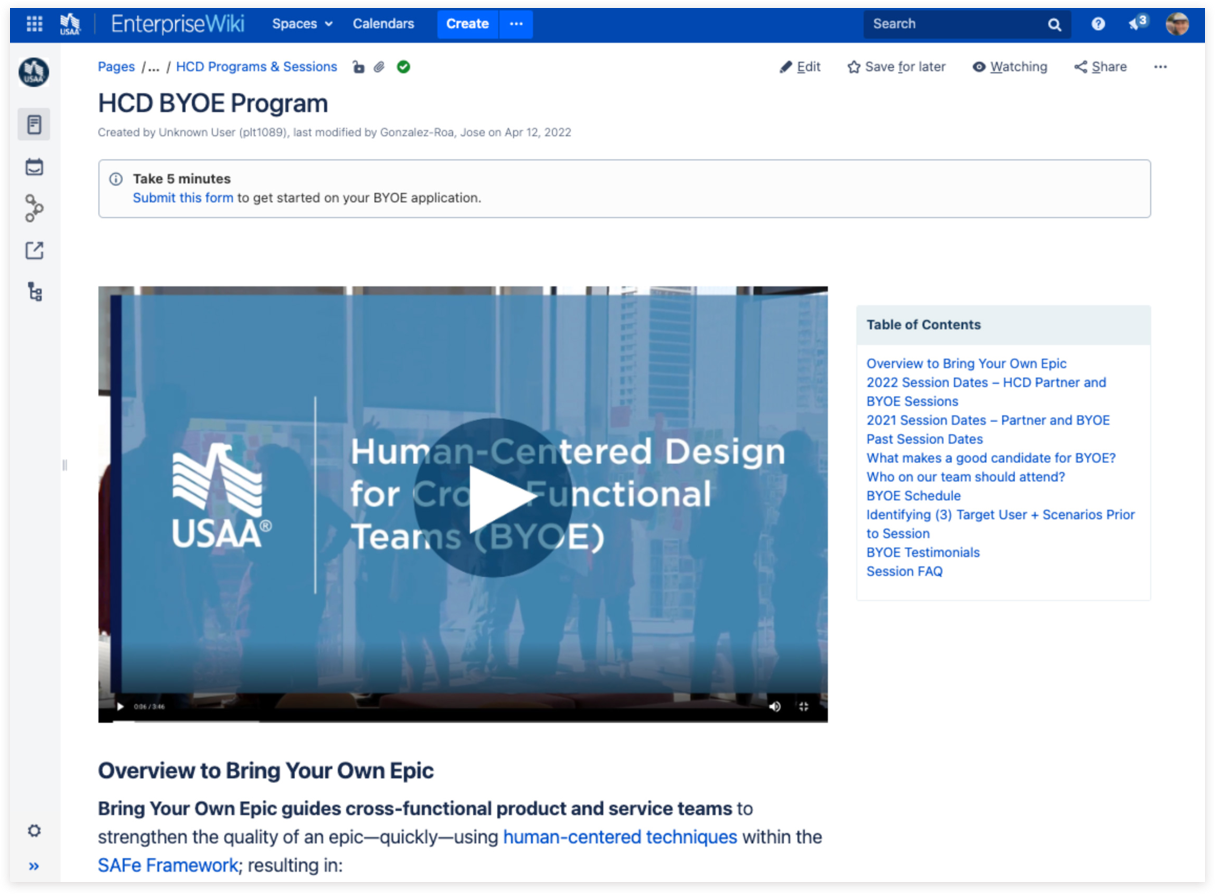This screenshot has width=1215, height=894.
Task: Open page more actions ellipsis menu
Action: pyautogui.click(x=1160, y=67)
